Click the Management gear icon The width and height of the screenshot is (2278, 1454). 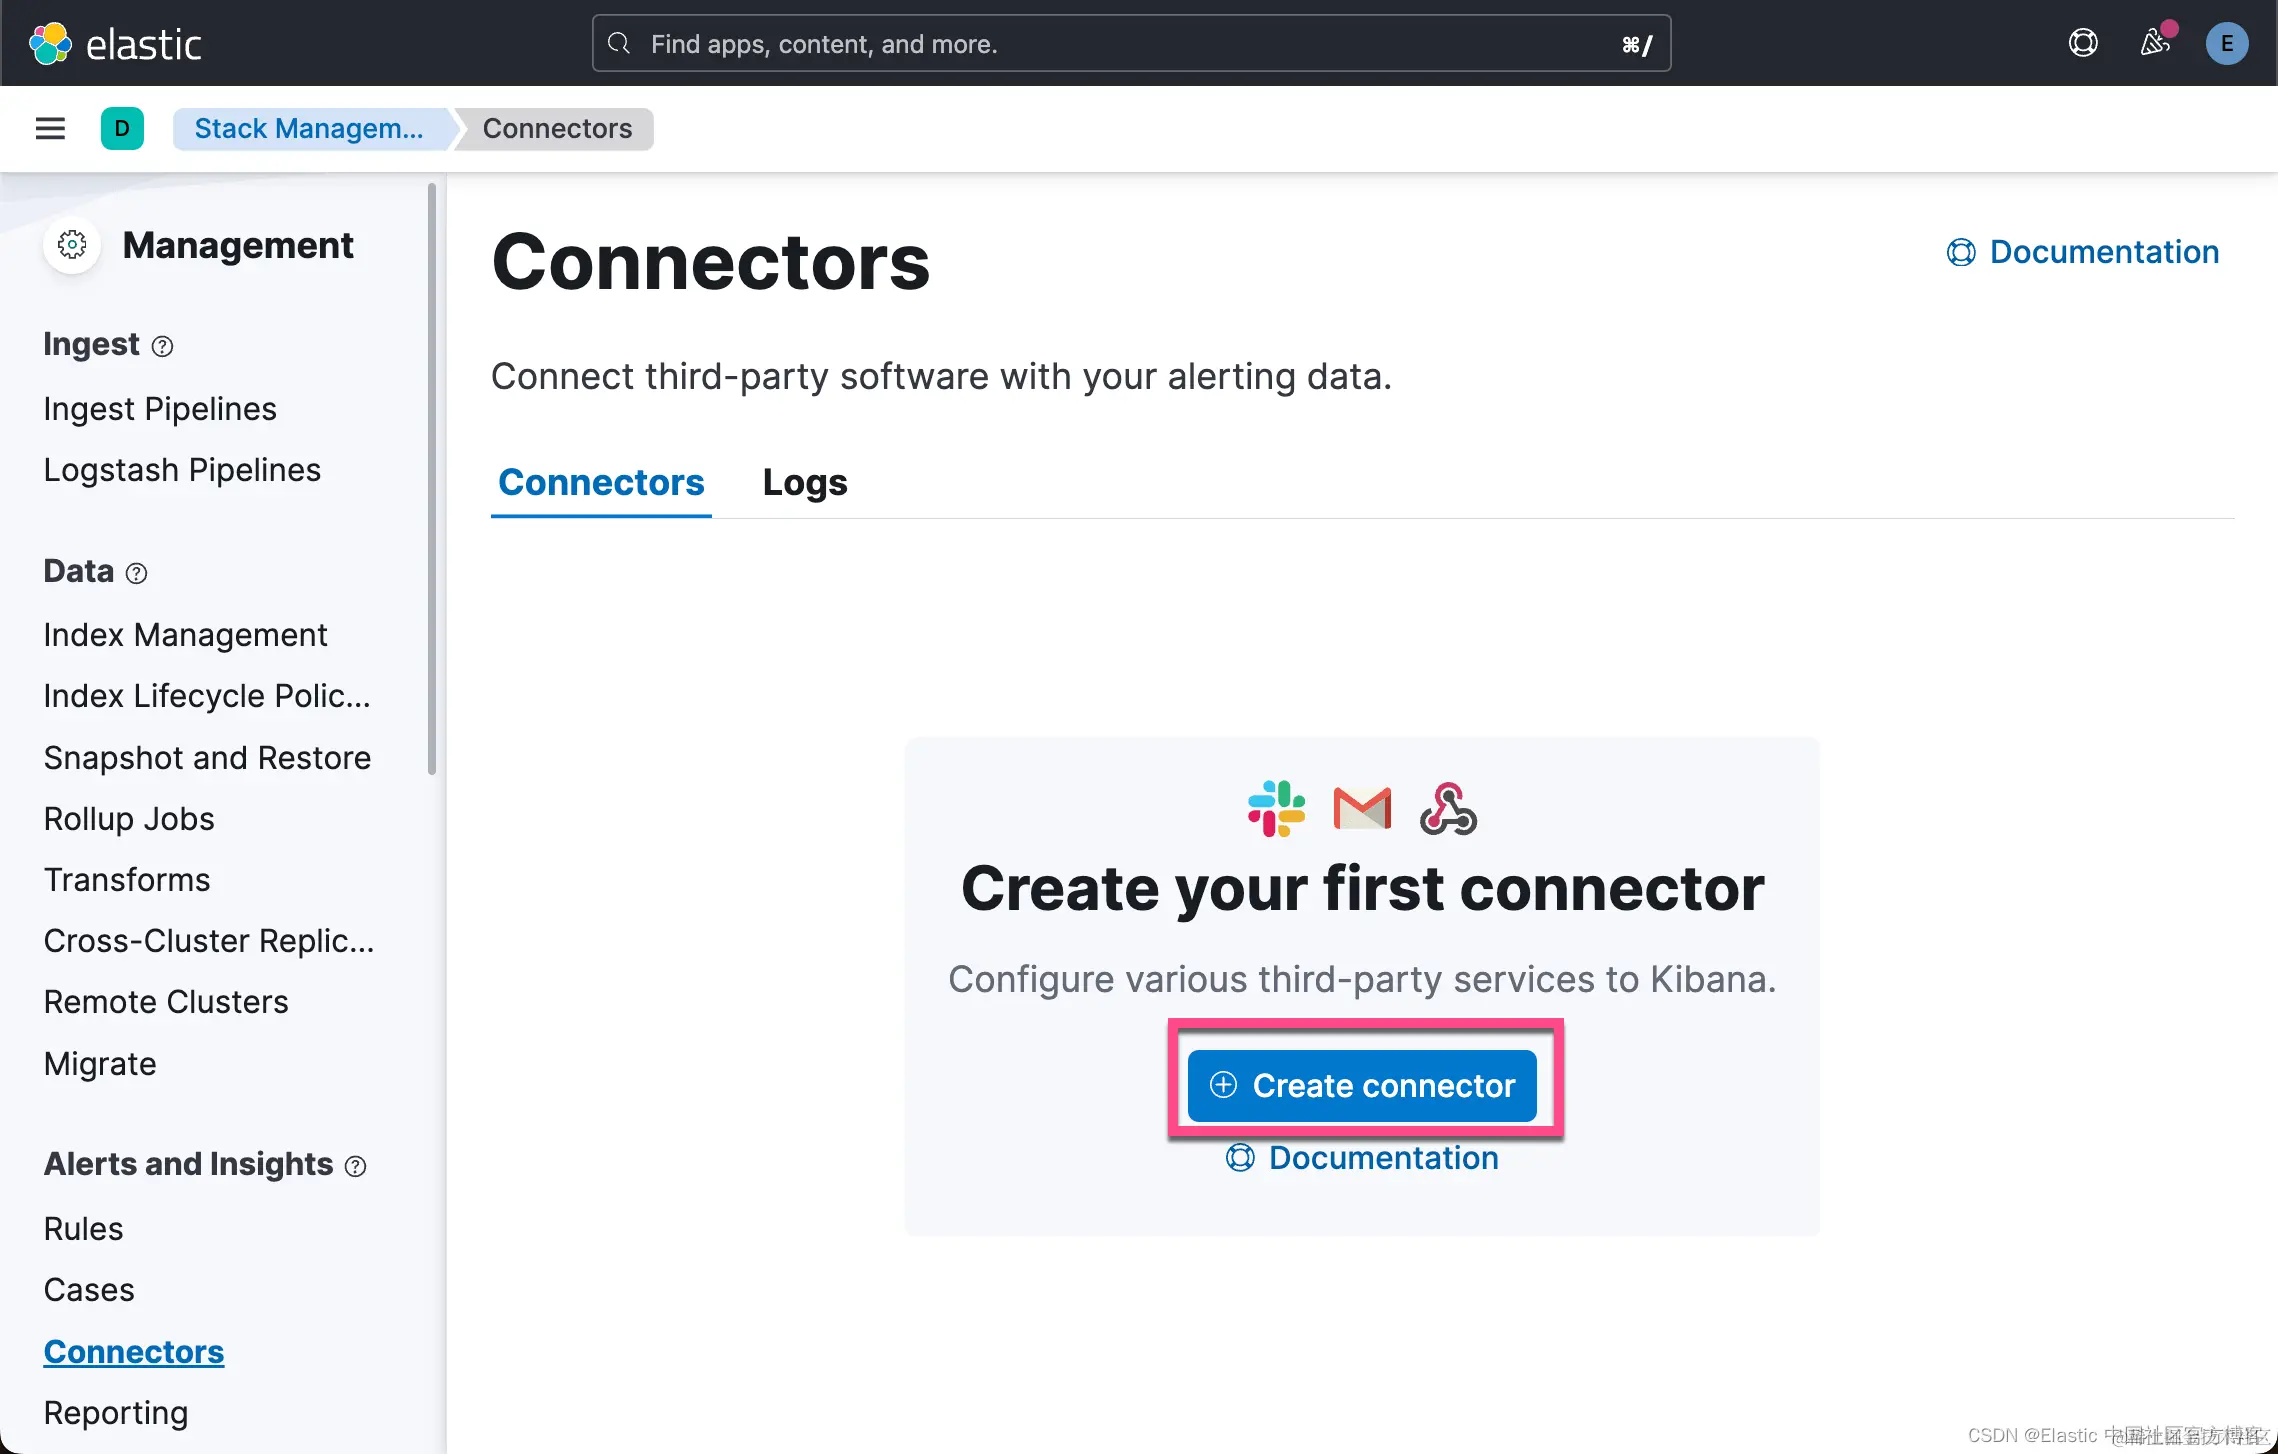point(72,245)
